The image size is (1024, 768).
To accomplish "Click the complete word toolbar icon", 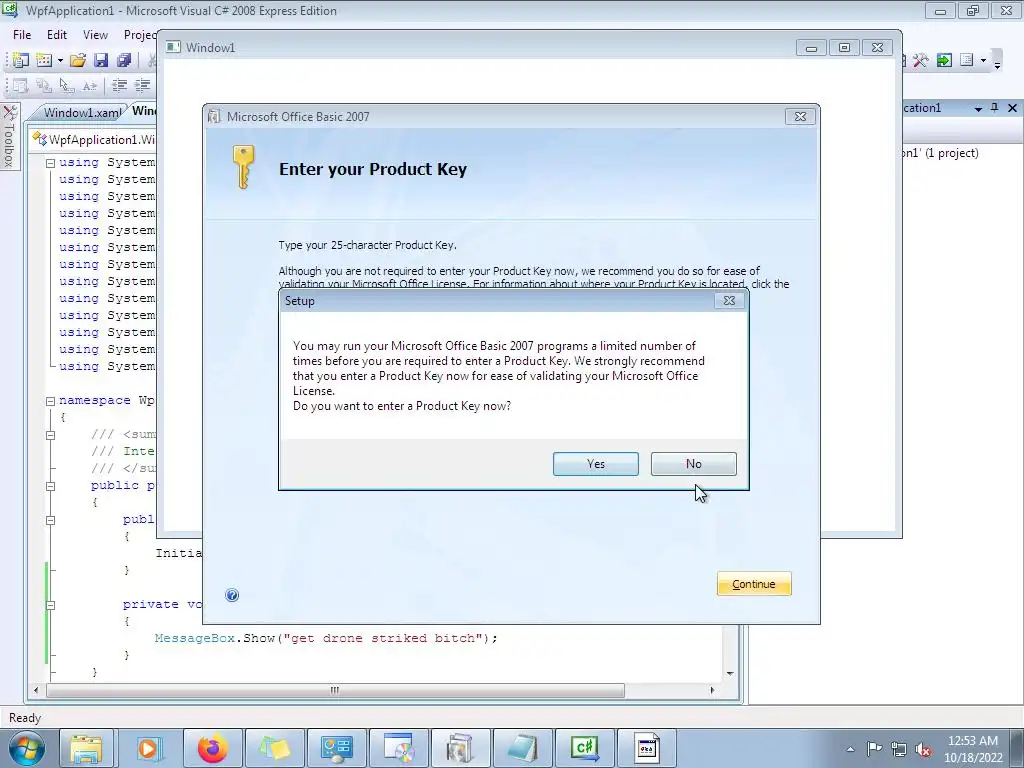I will click(x=89, y=85).
